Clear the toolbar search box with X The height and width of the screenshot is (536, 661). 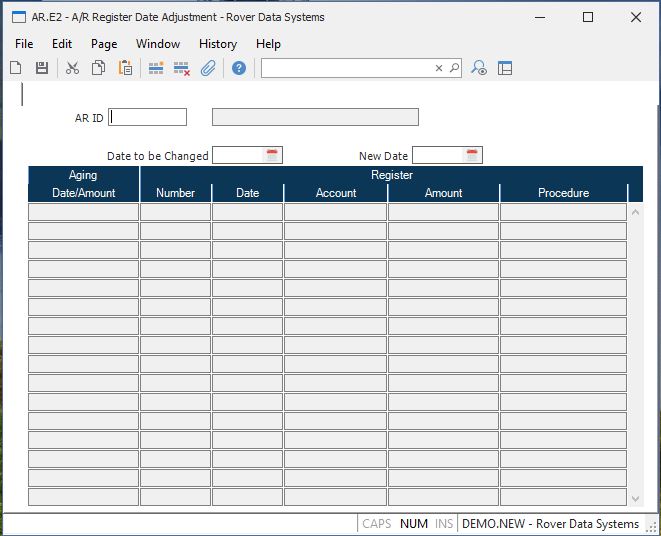438,68
